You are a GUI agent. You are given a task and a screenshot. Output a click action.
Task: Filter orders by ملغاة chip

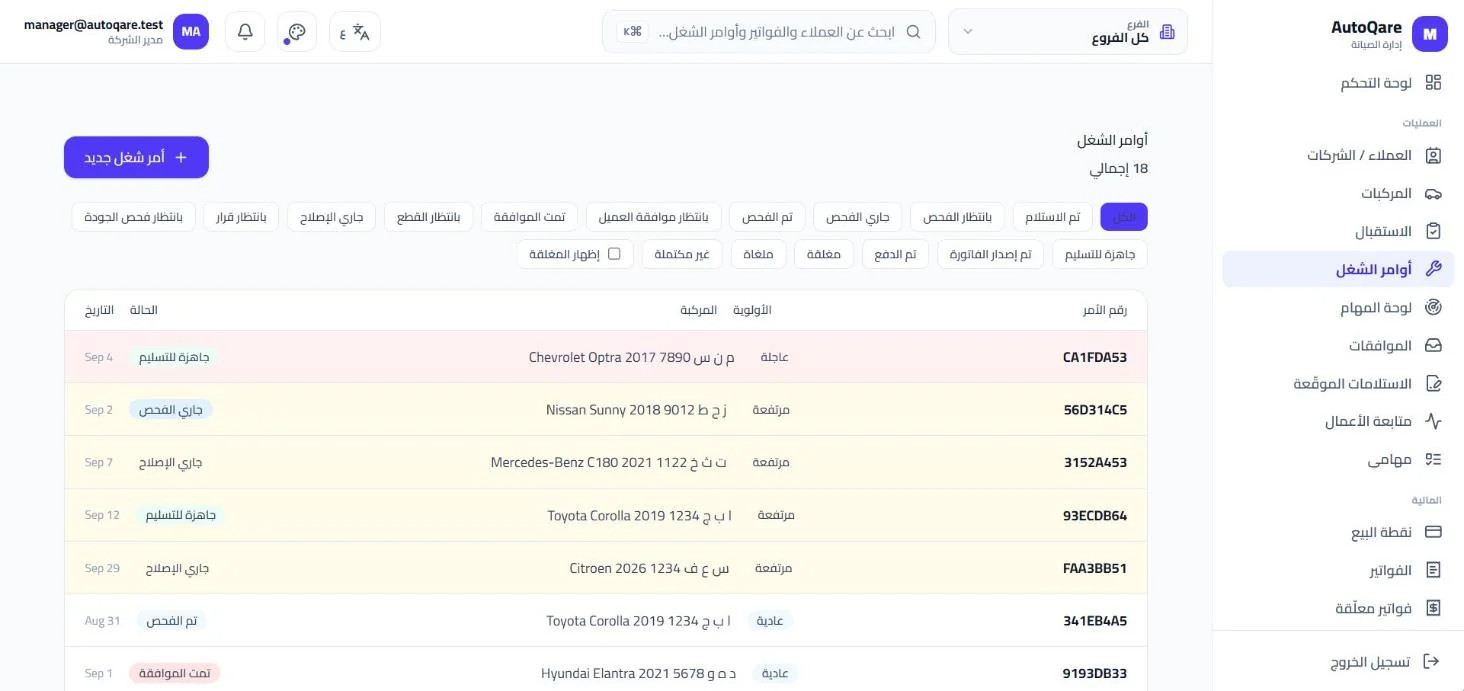(759, 254)
